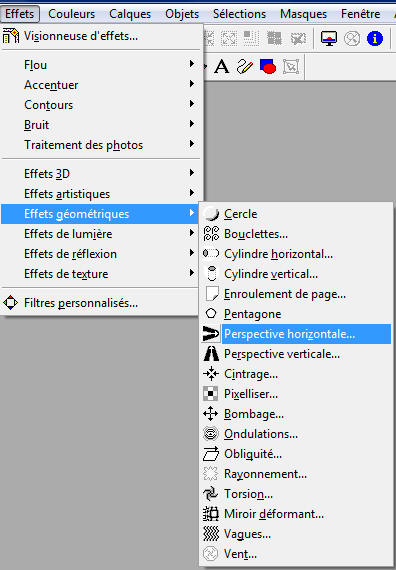Click the Perspective verticale icon
Image resolution: width=396 pixels, height=570 pixels.
pyautogui.click(x=211, y=354)
